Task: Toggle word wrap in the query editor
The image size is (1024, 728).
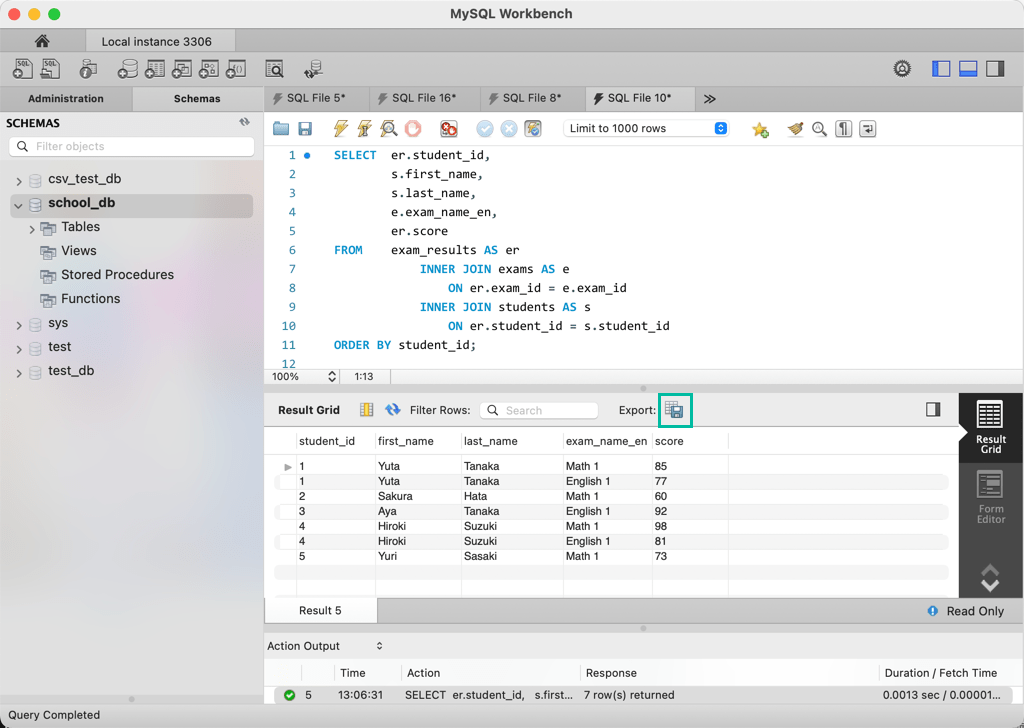Action: coord(869,129)
